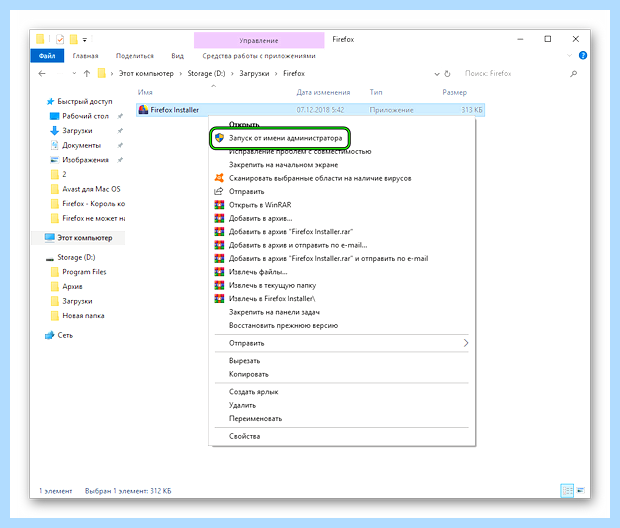
Task: Select Копировать from context menu
Action: (248, 374)
